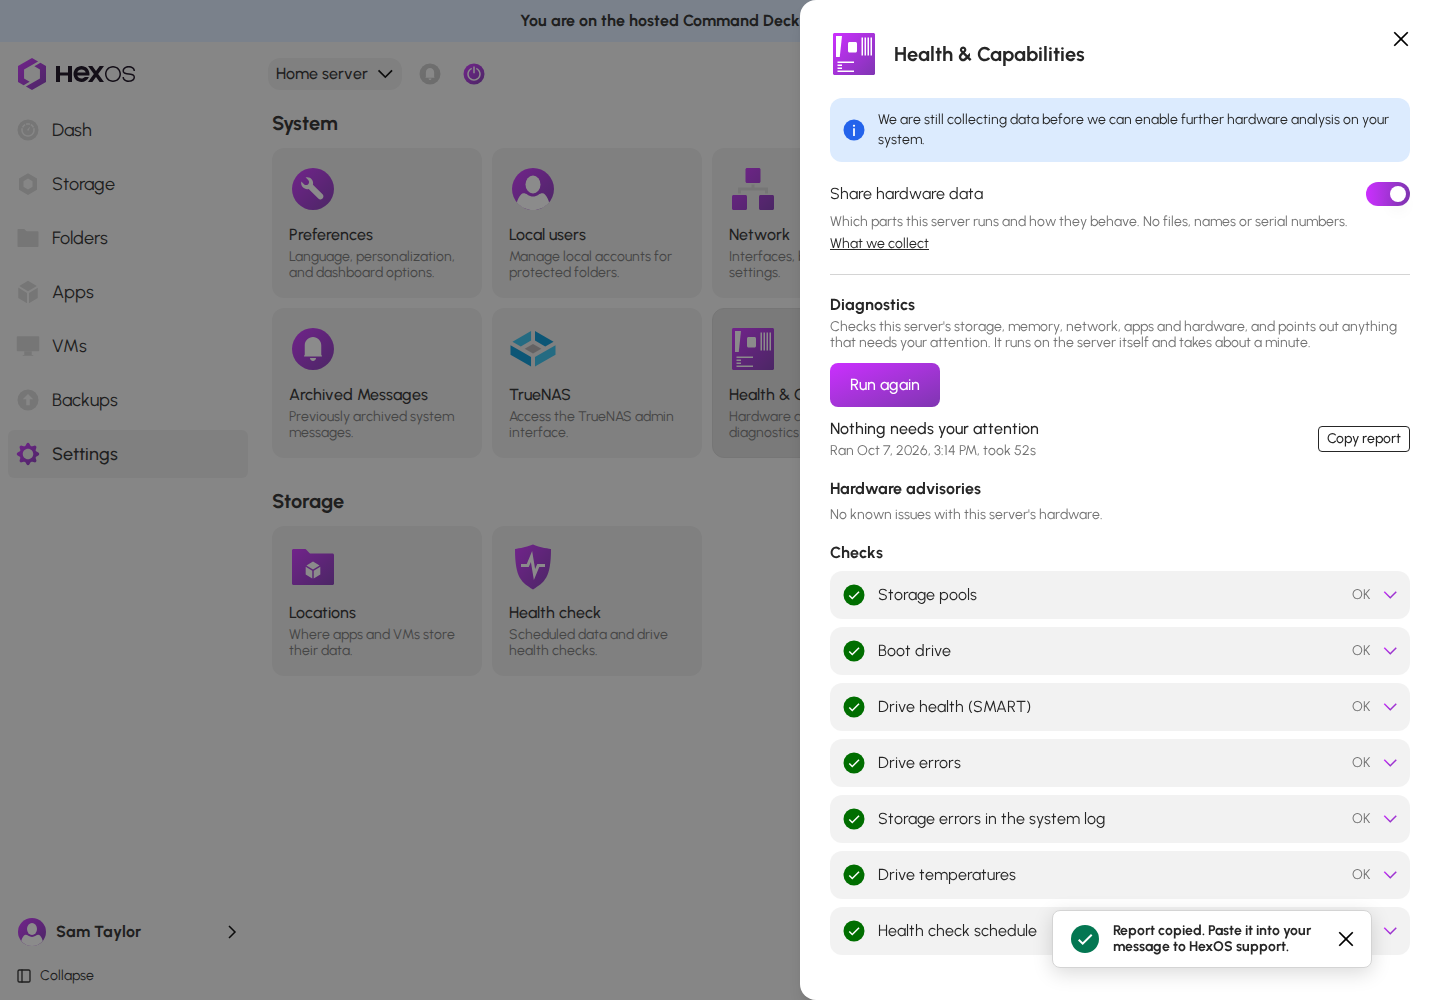This screenshot has height=1000, width=1440.
Task: Expand the Boot drive check
Action: coord(1120,651)
